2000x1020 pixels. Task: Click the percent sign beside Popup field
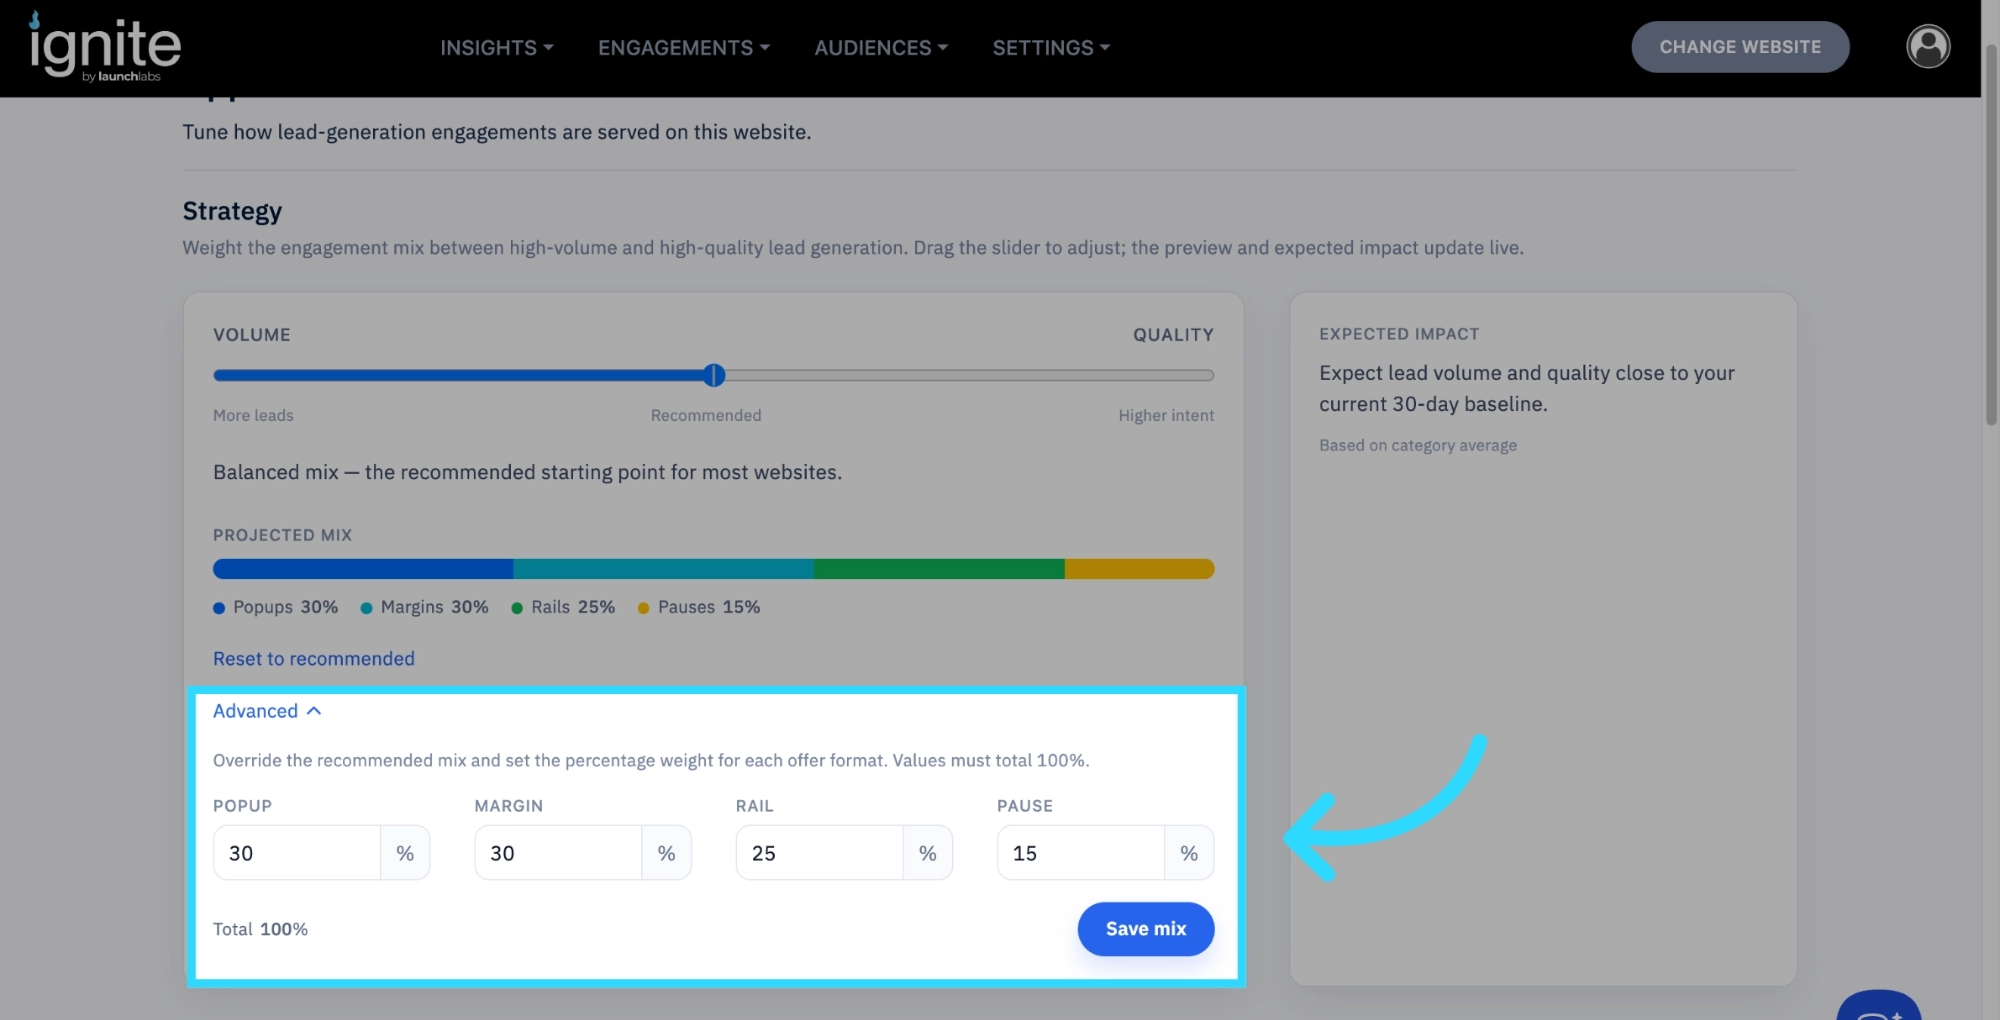point(405,853)
